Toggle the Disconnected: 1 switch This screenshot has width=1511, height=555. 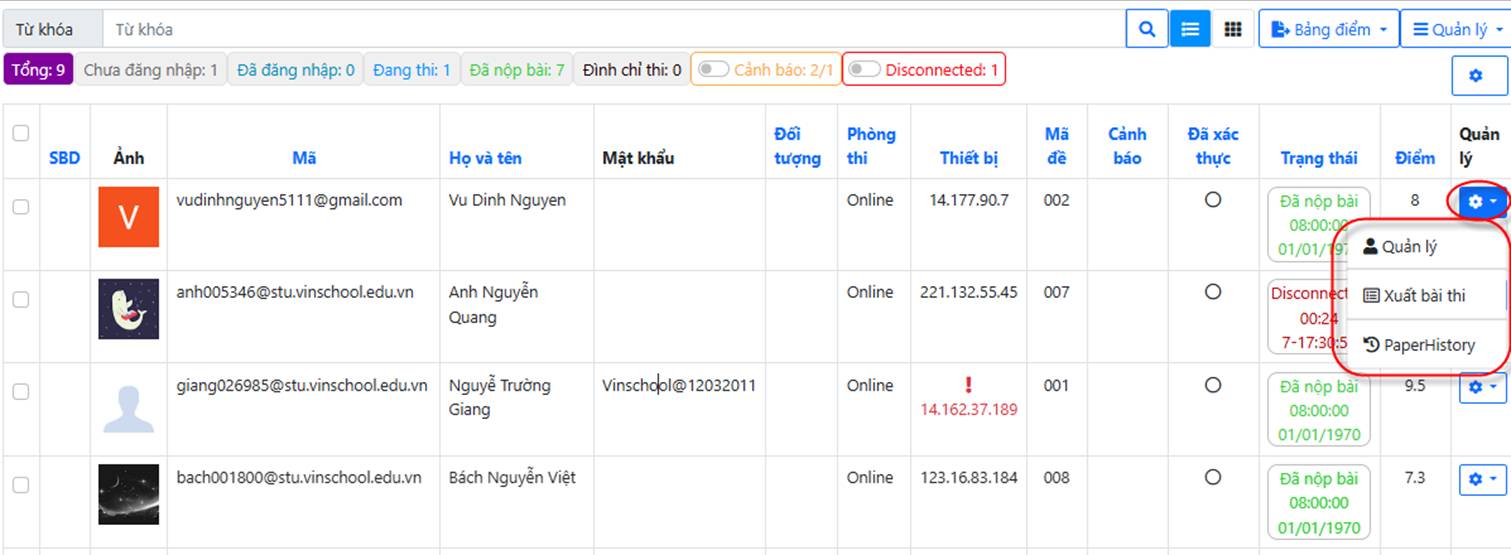(x=865, y=70)
